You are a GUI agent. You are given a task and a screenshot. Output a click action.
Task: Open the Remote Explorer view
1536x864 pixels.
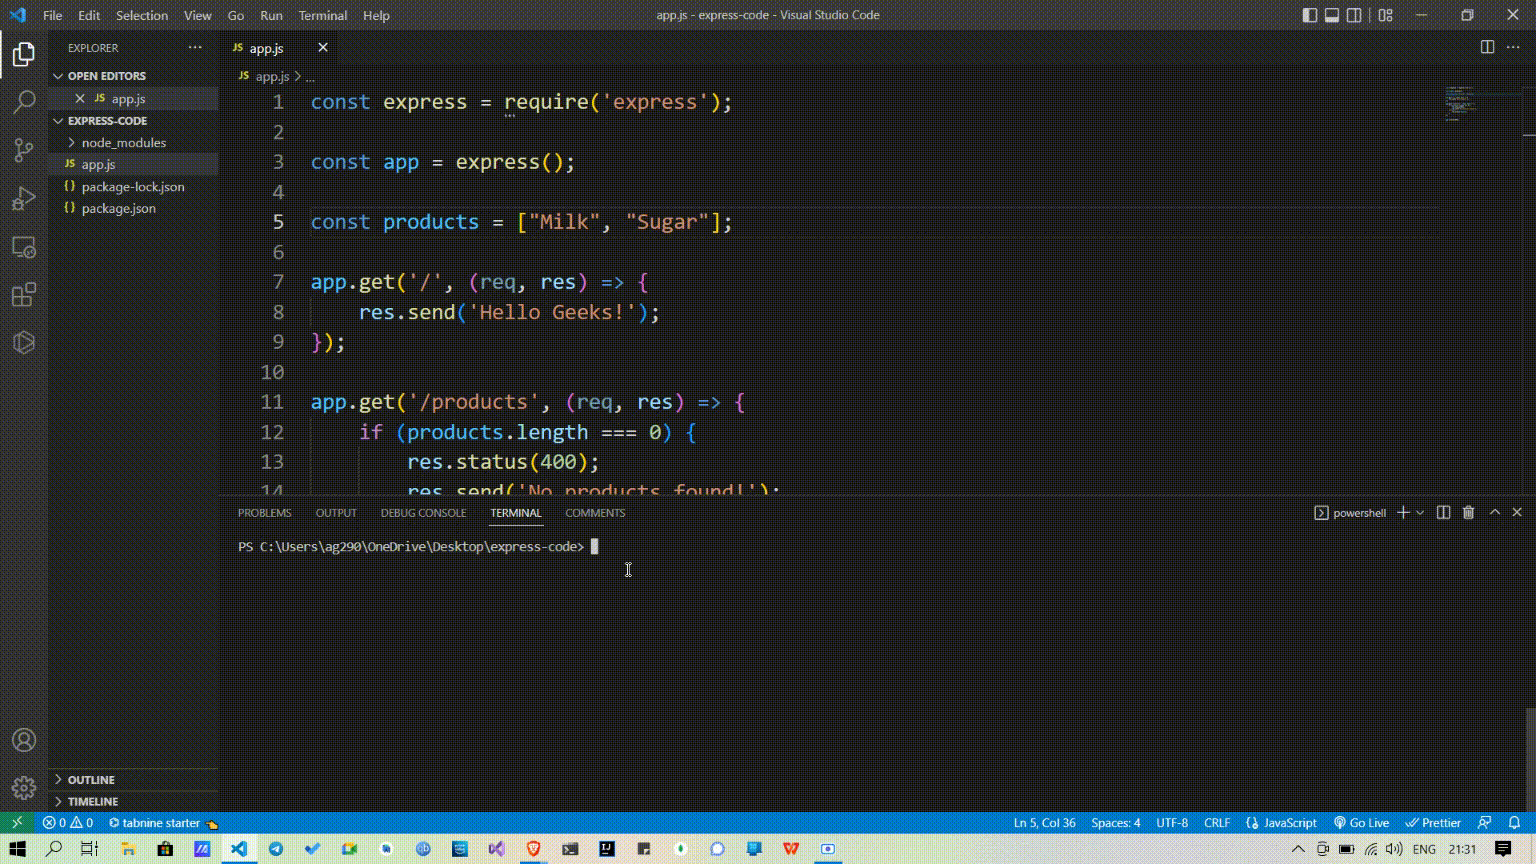(24, 247)
